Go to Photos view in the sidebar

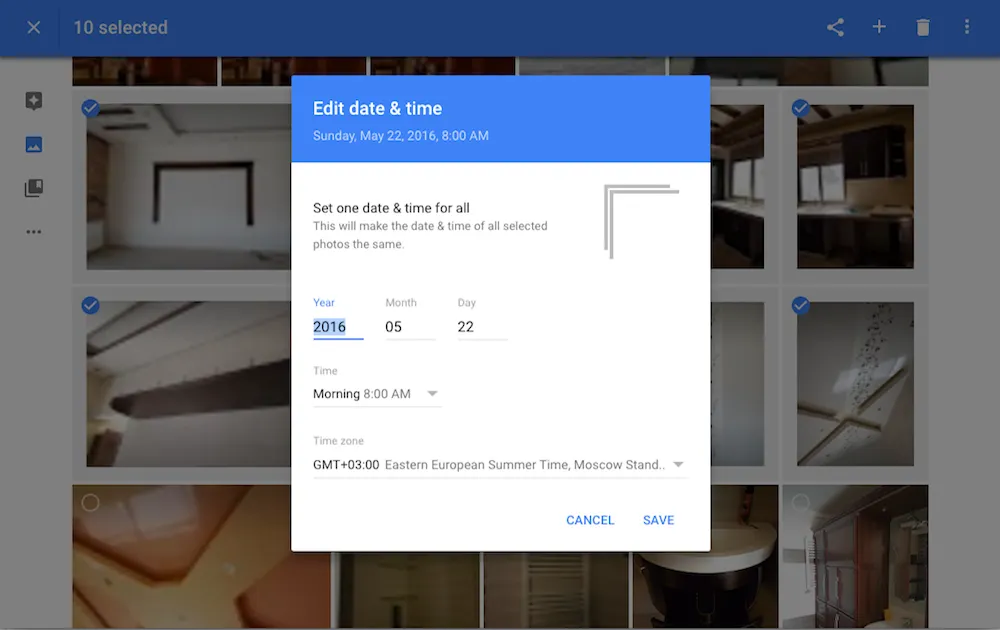[33, 144]
